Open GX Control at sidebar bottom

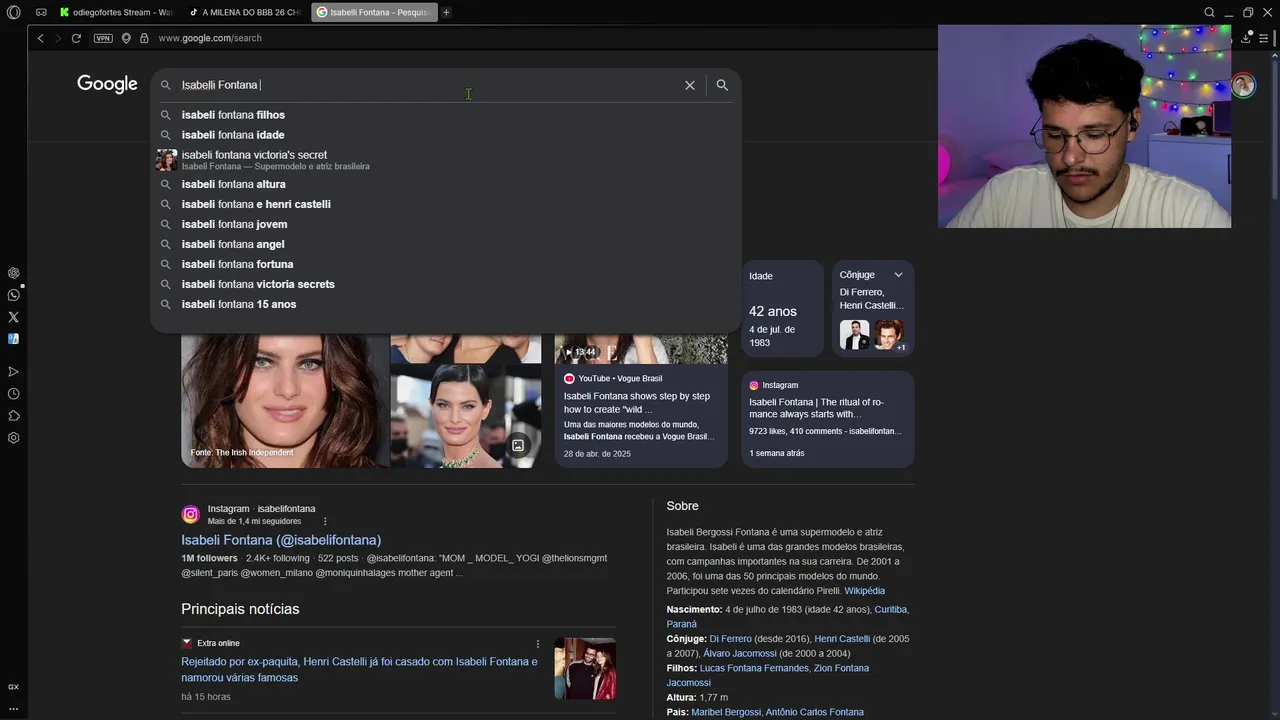pyautogui.click(x=13, y=687)
